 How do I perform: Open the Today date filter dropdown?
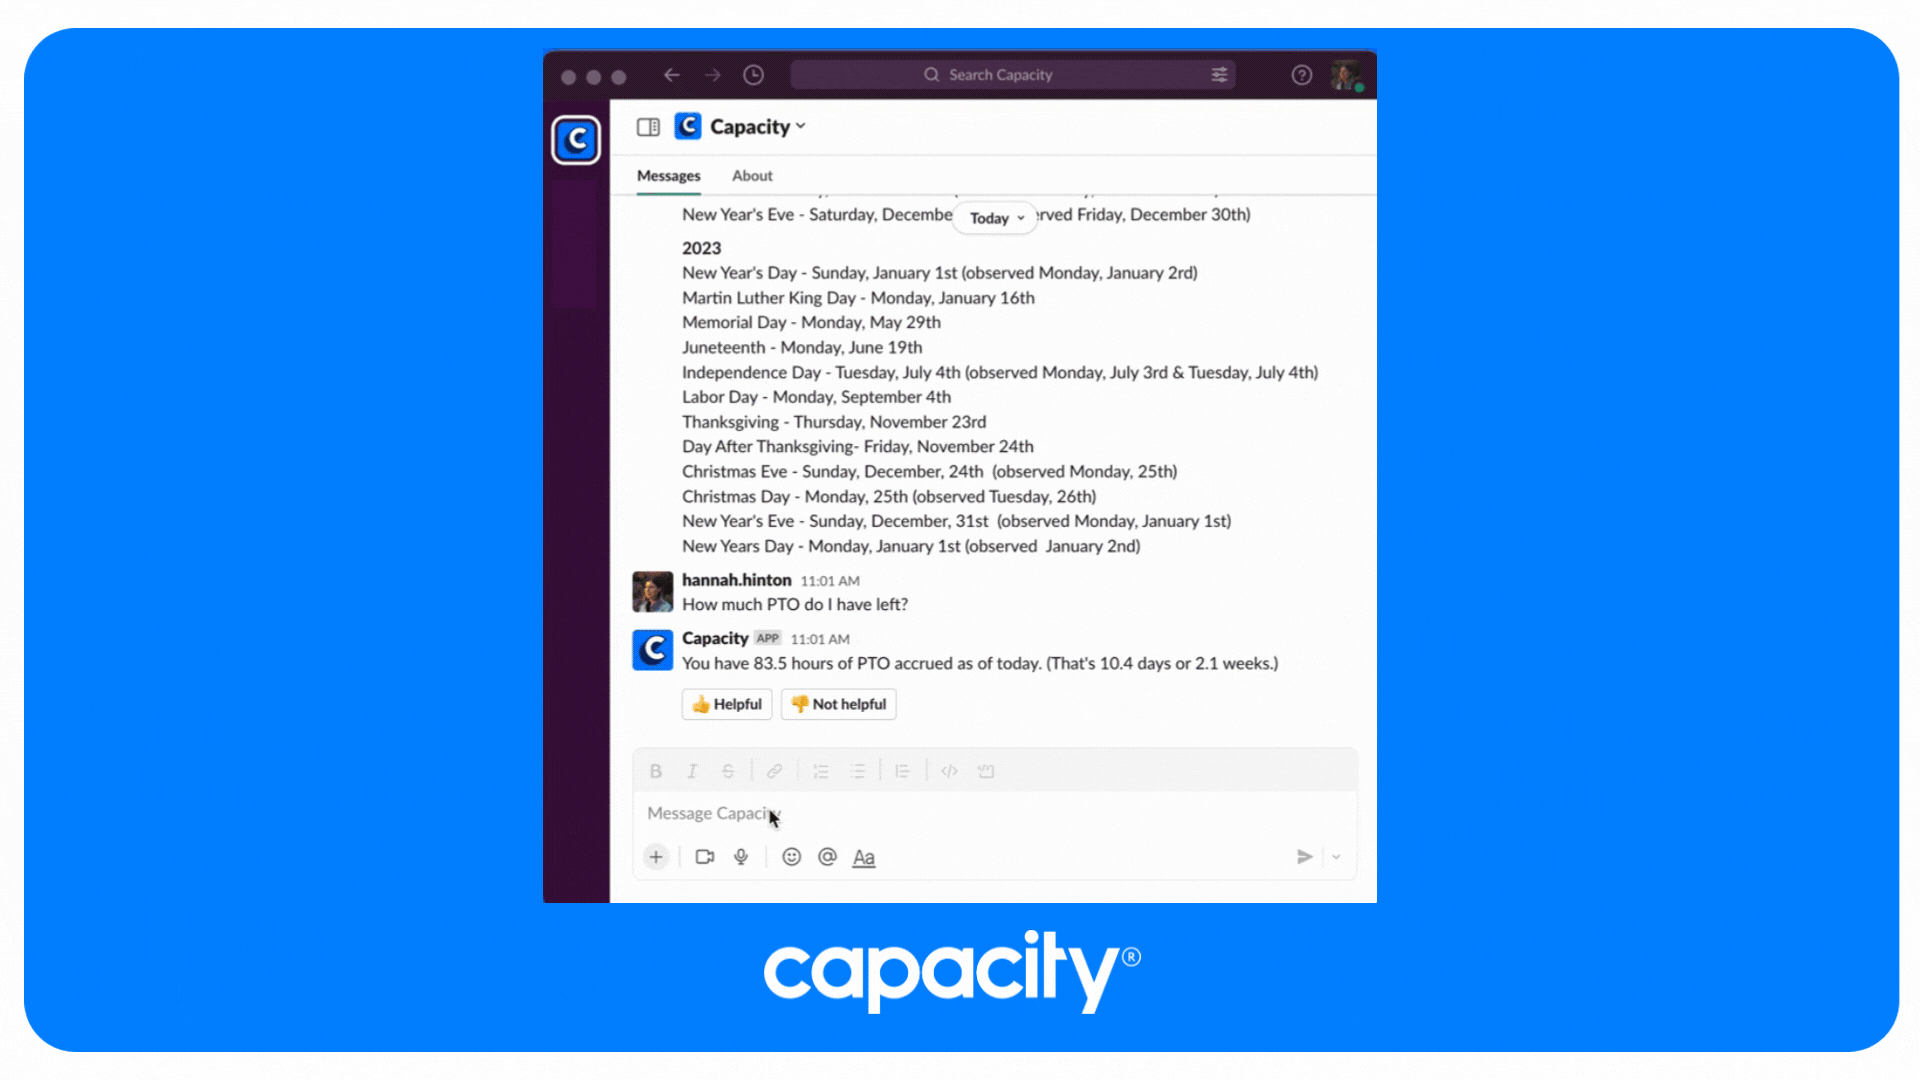996,218
